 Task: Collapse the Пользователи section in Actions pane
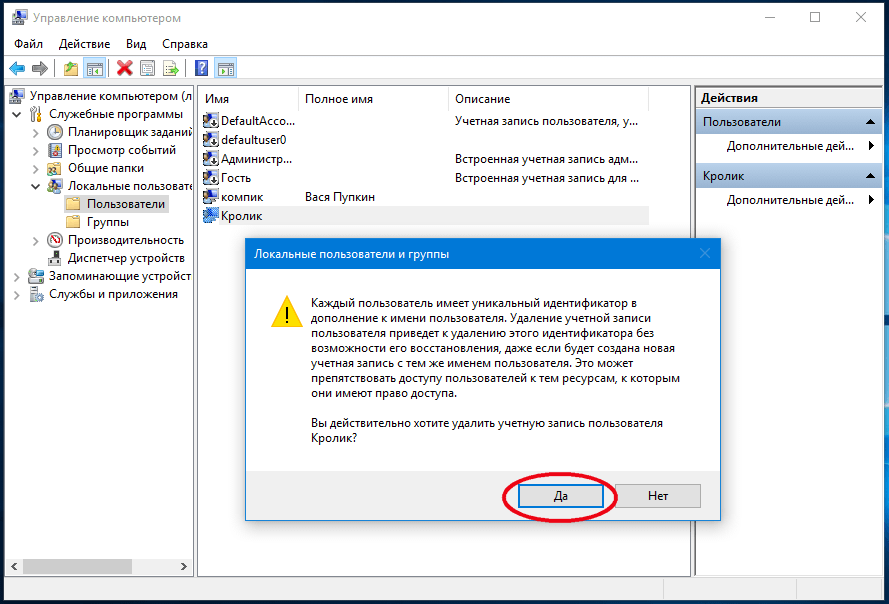[870, 122]
